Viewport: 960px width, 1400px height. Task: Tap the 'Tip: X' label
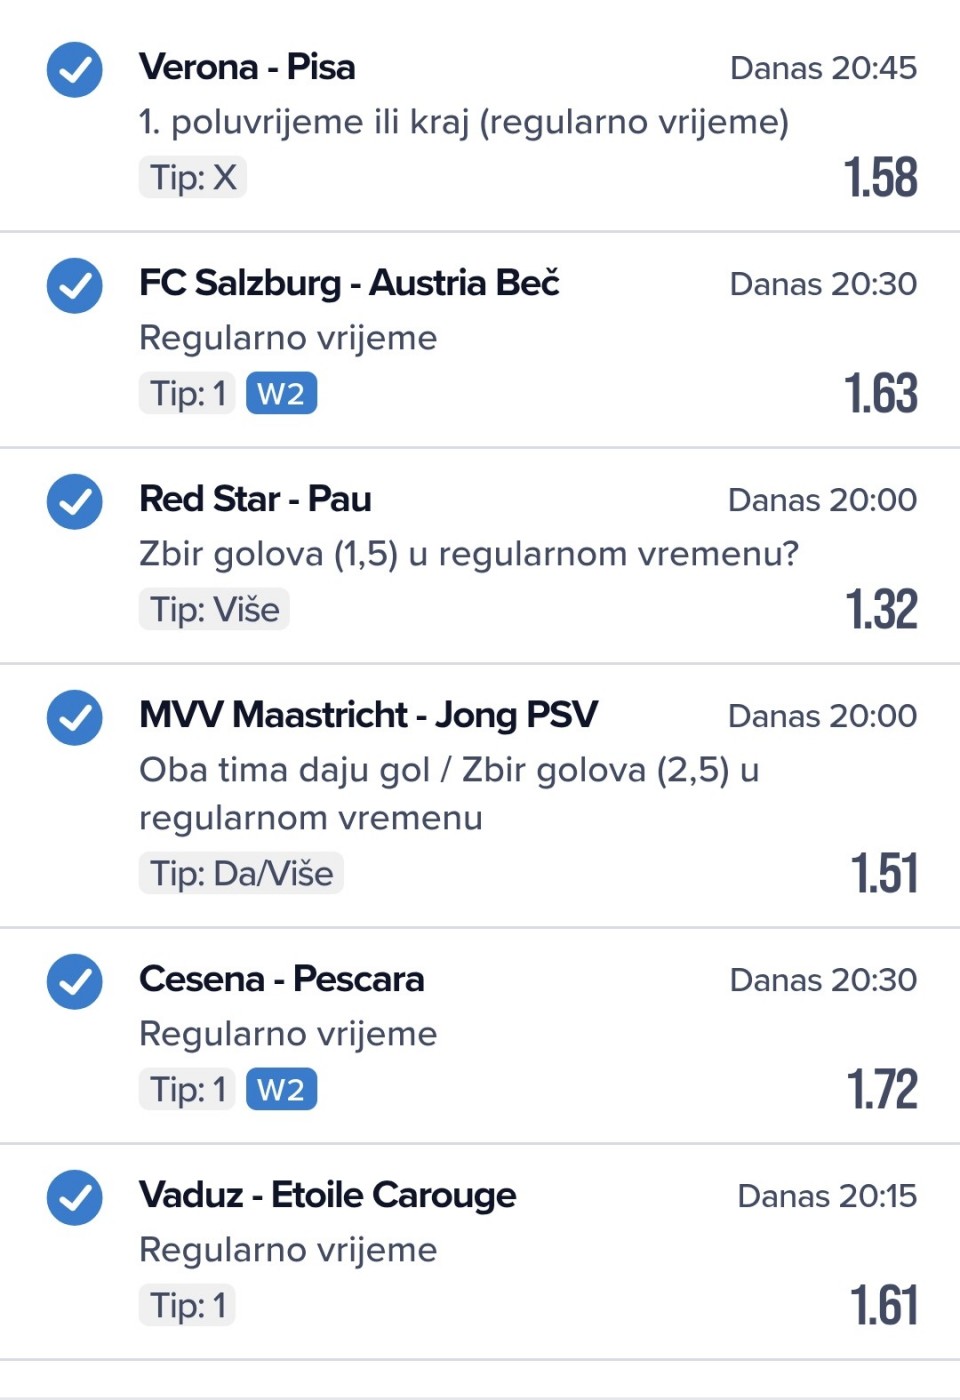click(x=193, y=177)
